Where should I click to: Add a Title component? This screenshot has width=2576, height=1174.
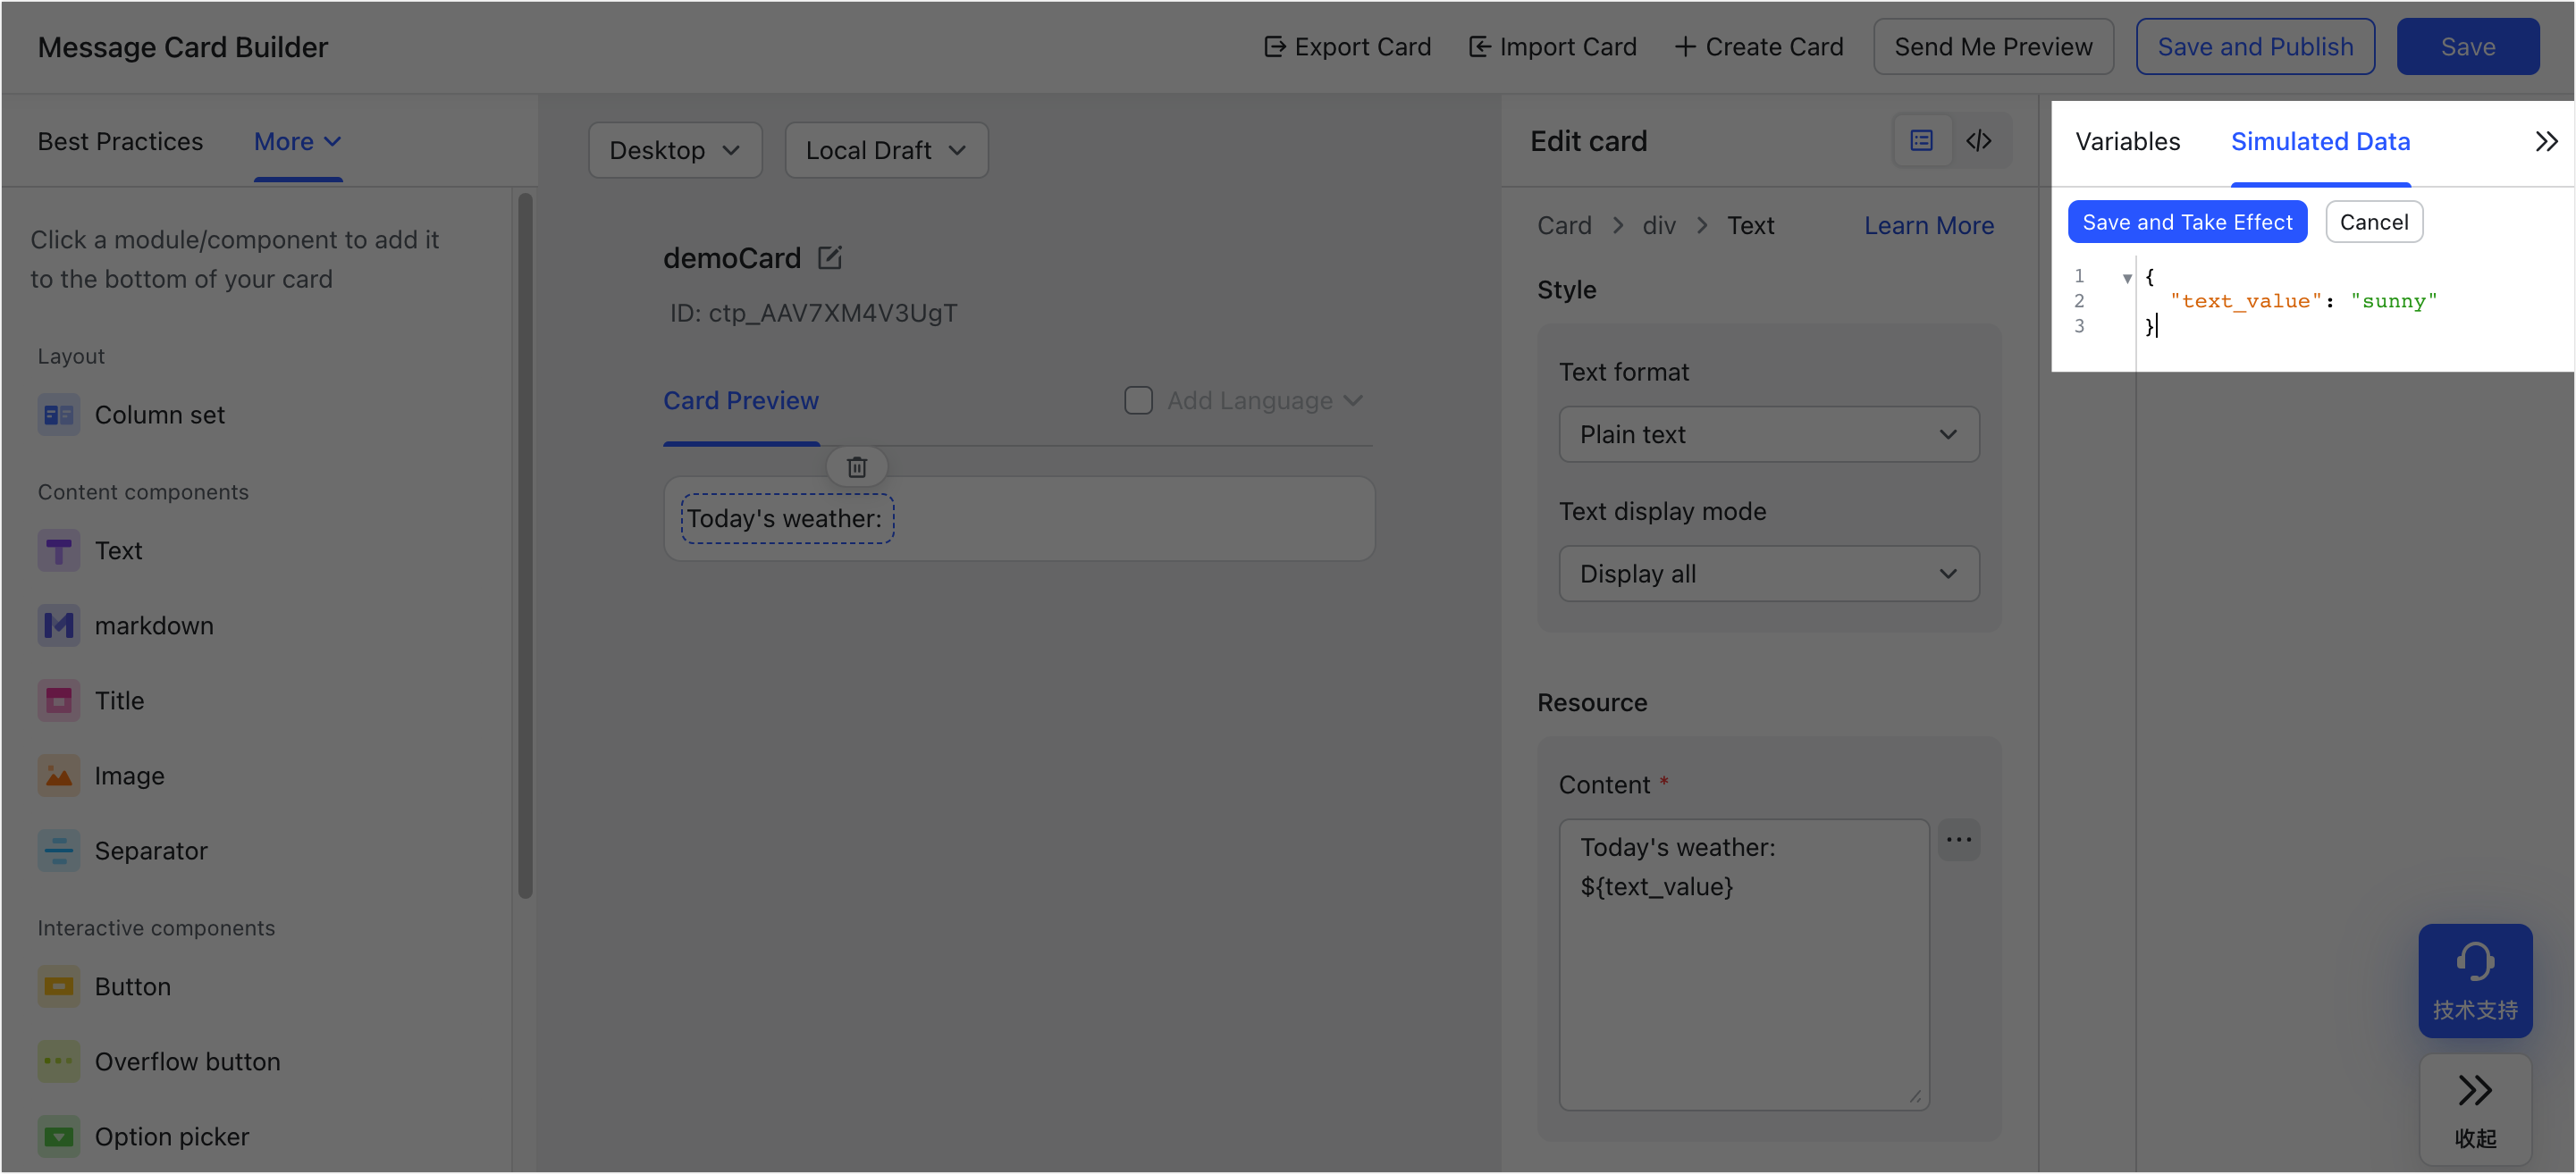tap(91, 701)
